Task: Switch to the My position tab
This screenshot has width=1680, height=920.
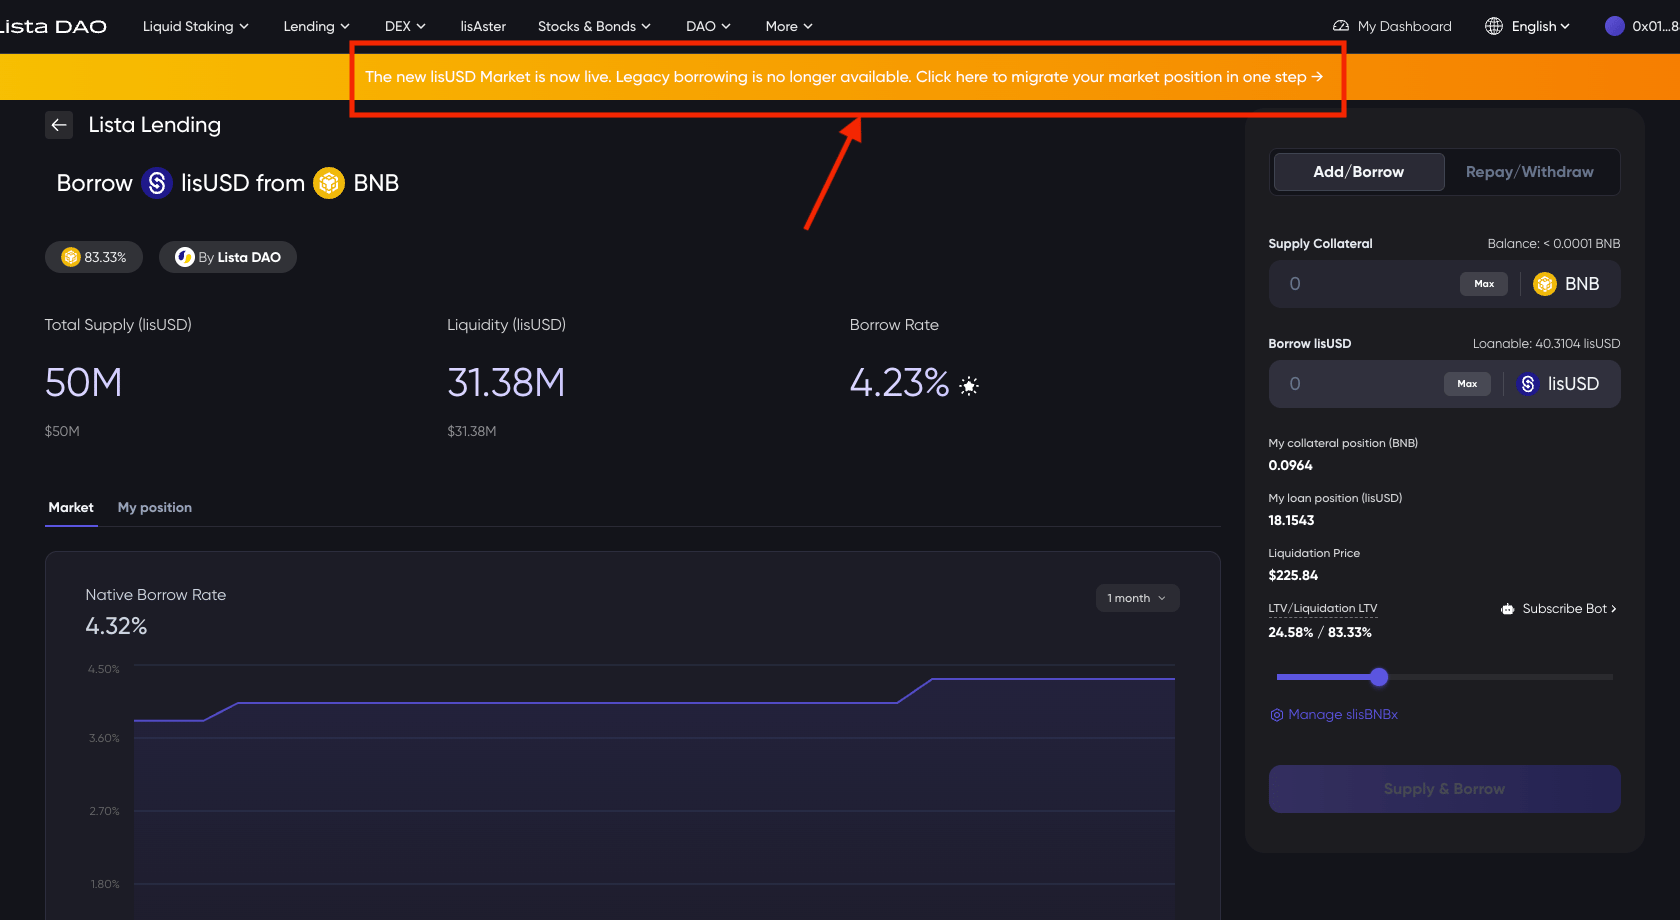Action: click(x=155, y=508)
